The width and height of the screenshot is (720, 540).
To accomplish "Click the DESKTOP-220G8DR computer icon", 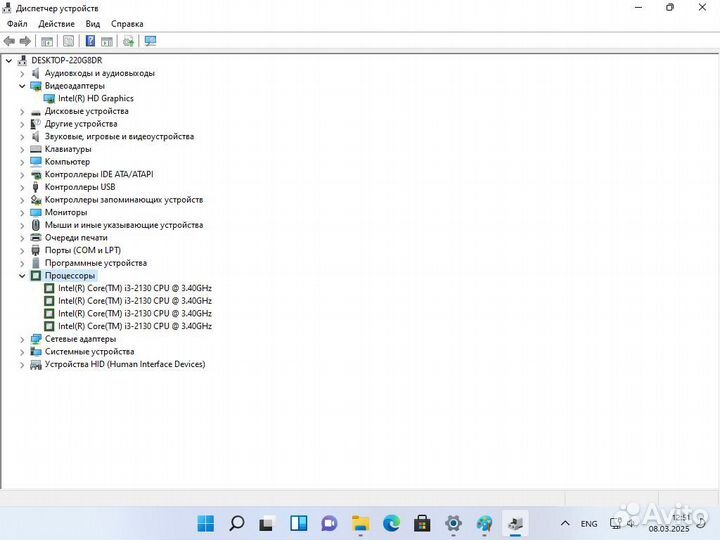I will (x=22, y=61).
